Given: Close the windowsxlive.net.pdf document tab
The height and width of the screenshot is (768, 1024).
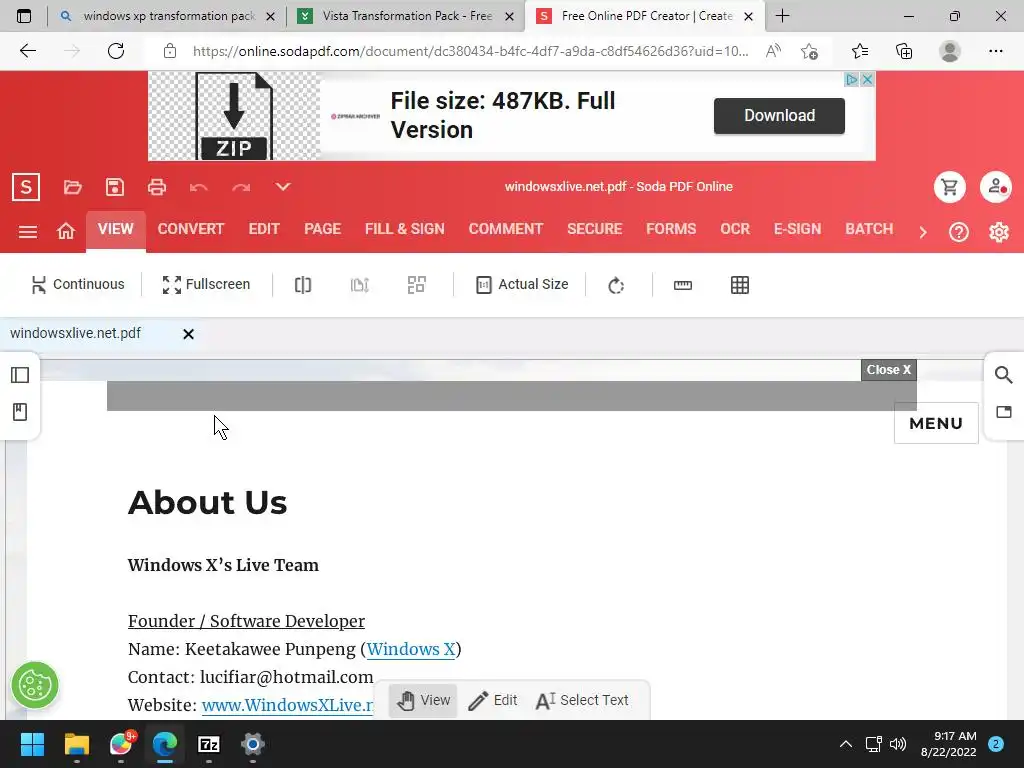Looking at the screenshot, I should tap(188, 334).
